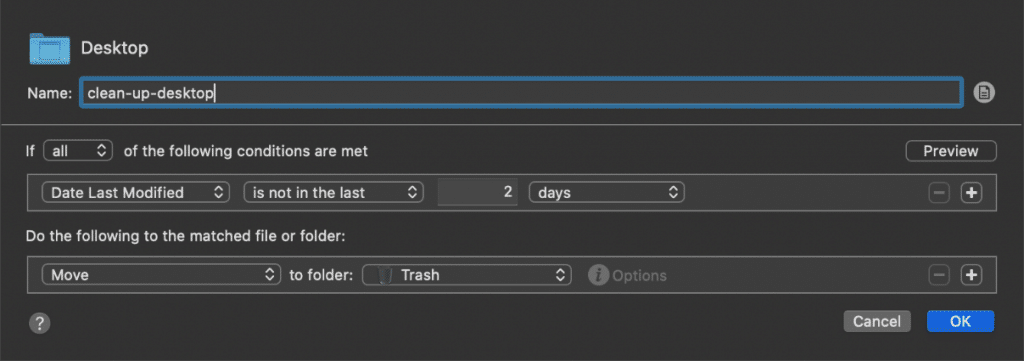Viewport: 1024px width, 361px height.
Task: Expand the Date Last Modified attribute dropdown
Action: [136, 193]
